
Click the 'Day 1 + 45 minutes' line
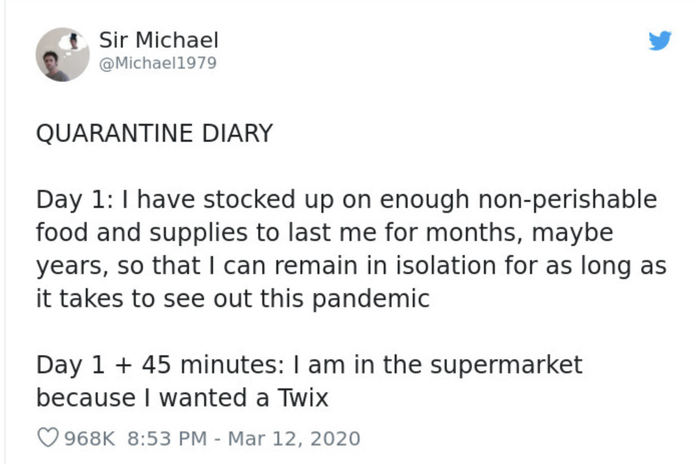(x=309, y=364)
